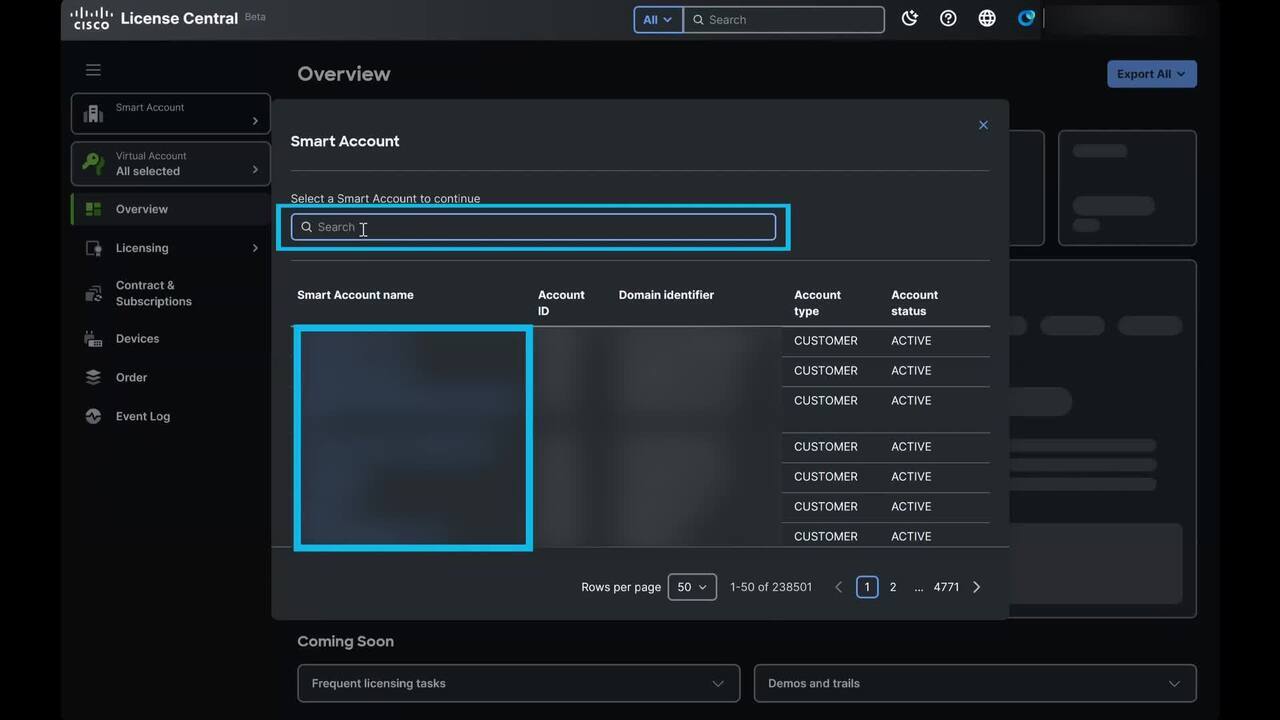
Task: Expand the Virtual Account selector chevron
Action: [x=255, y=170]
